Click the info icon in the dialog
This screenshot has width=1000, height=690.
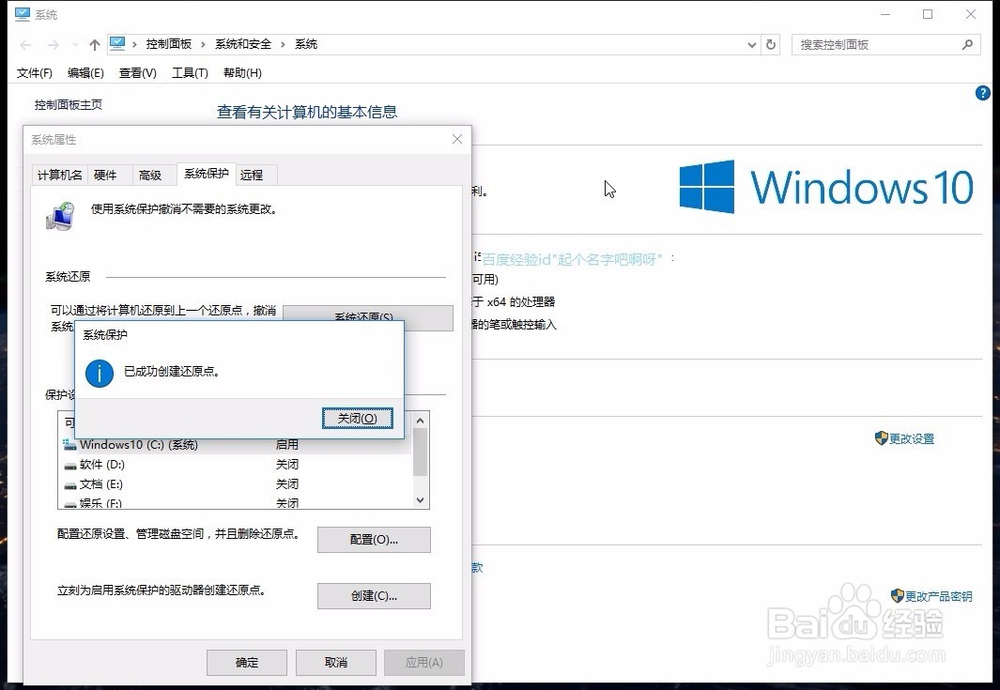(99, 374)
